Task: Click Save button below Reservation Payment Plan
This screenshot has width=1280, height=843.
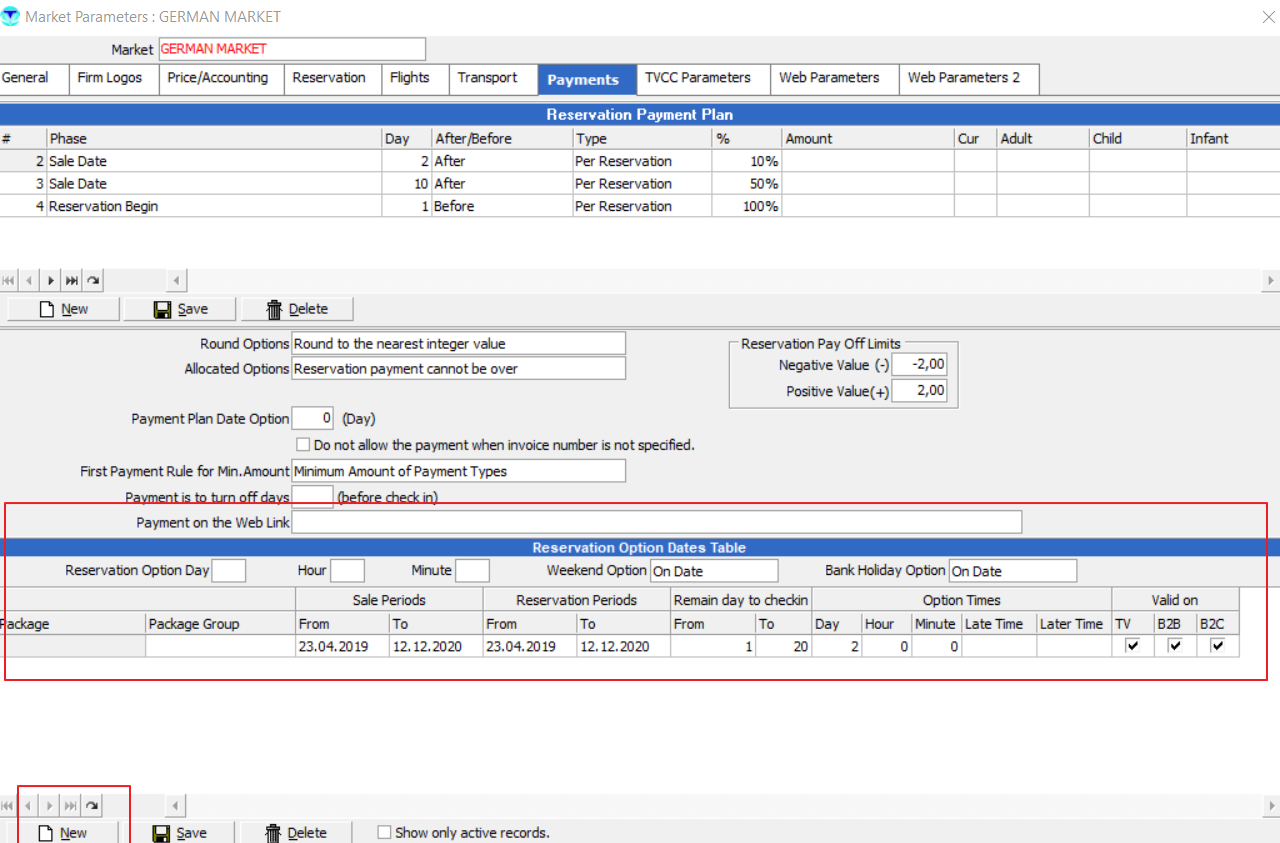Action: 180,309
